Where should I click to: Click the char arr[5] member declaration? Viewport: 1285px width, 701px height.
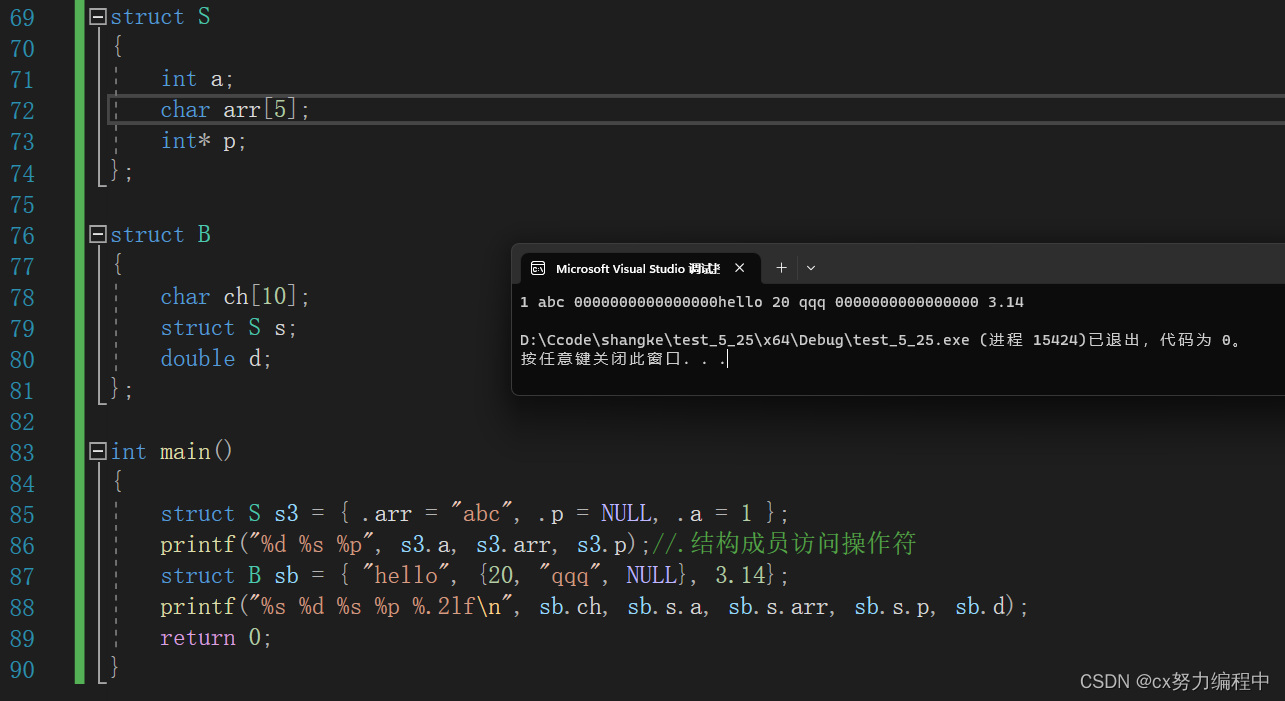click(233, 109)
